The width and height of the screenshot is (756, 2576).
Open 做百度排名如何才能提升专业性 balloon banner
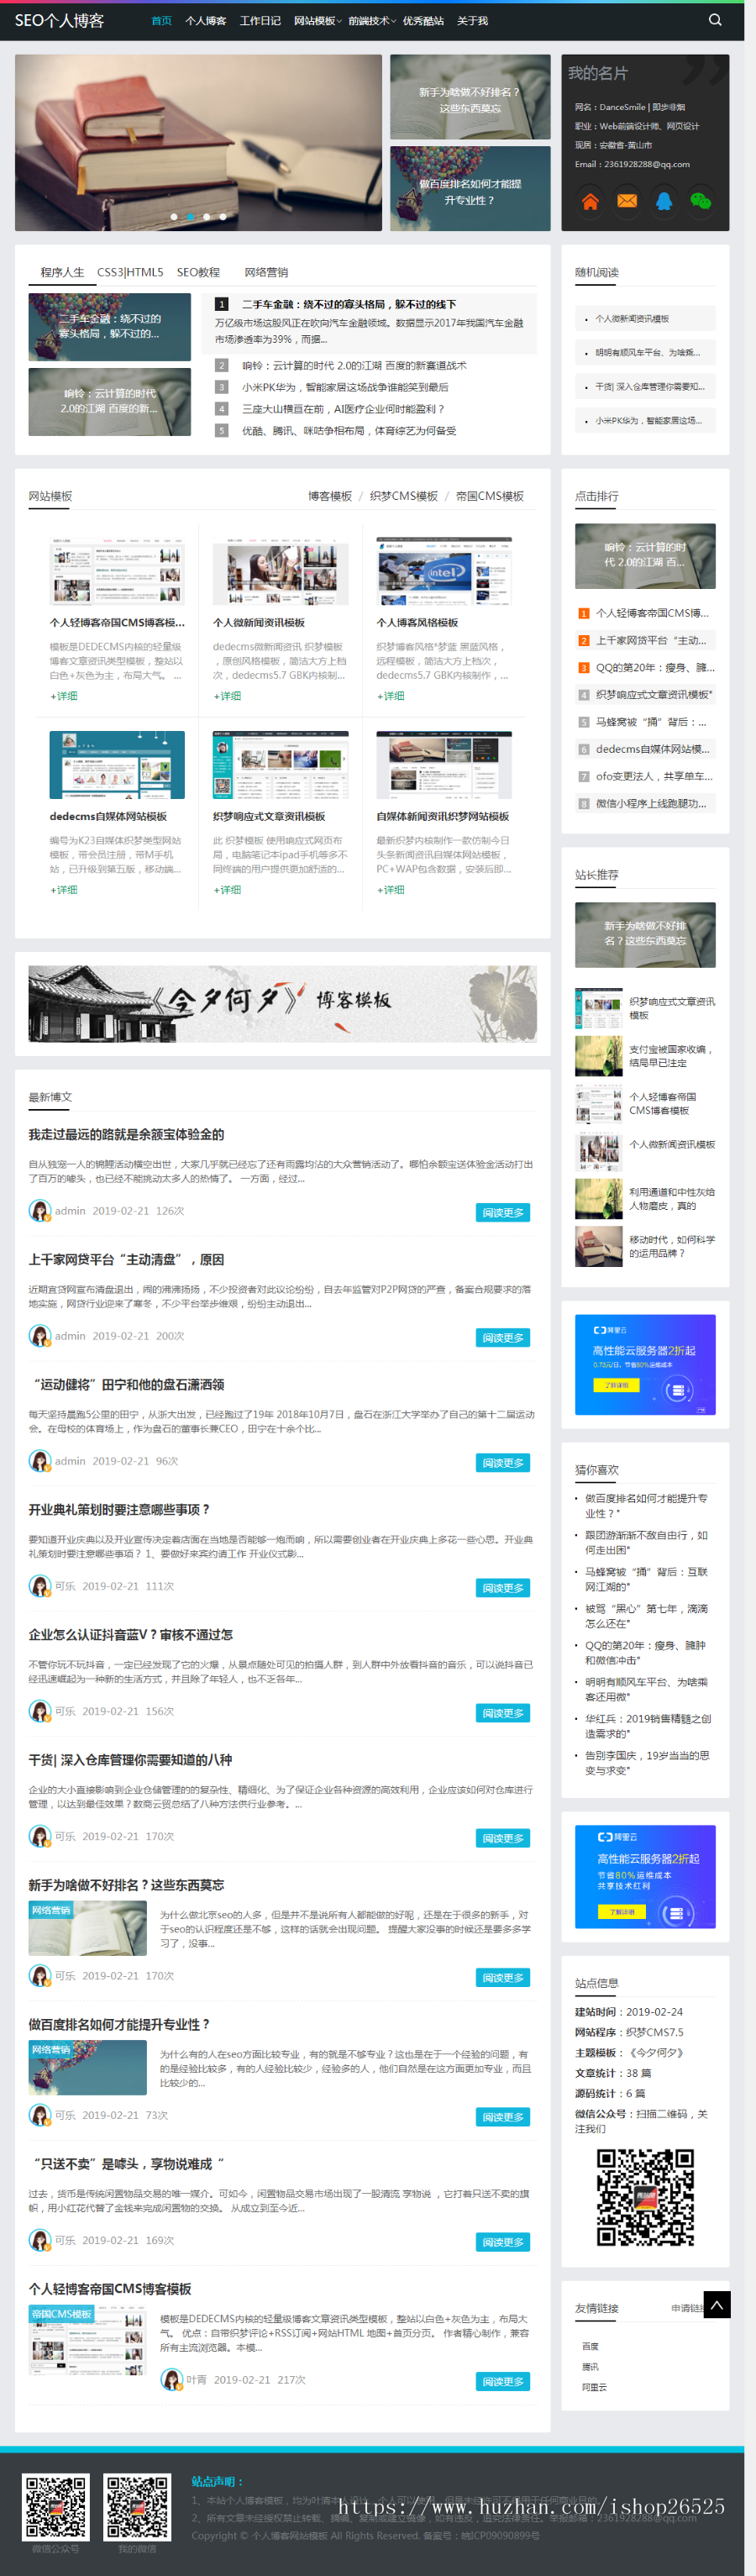(470, 189)
